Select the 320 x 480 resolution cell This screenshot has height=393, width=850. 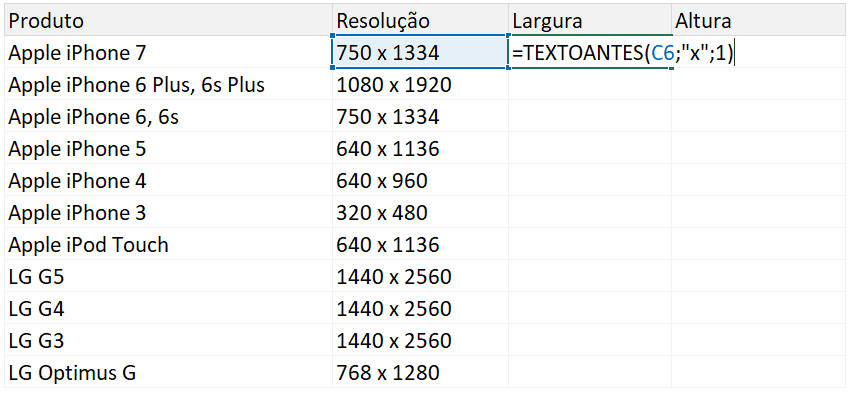pos(421,212)
